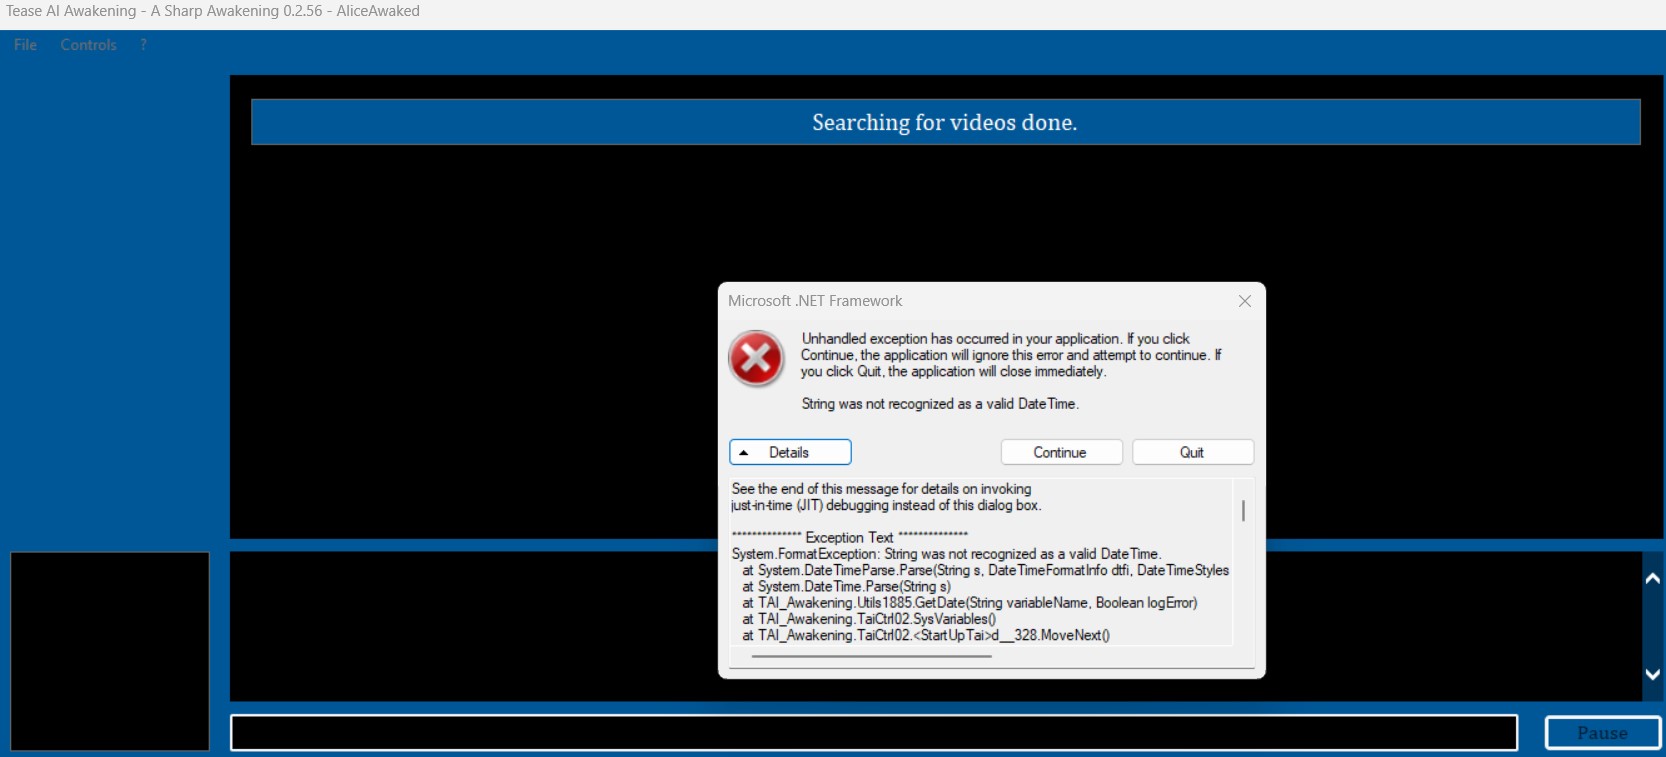This screenshot has width=1666, height=757.
Task: Open the Controls menu
Action: pyautogui.click(x=88, y=45)
